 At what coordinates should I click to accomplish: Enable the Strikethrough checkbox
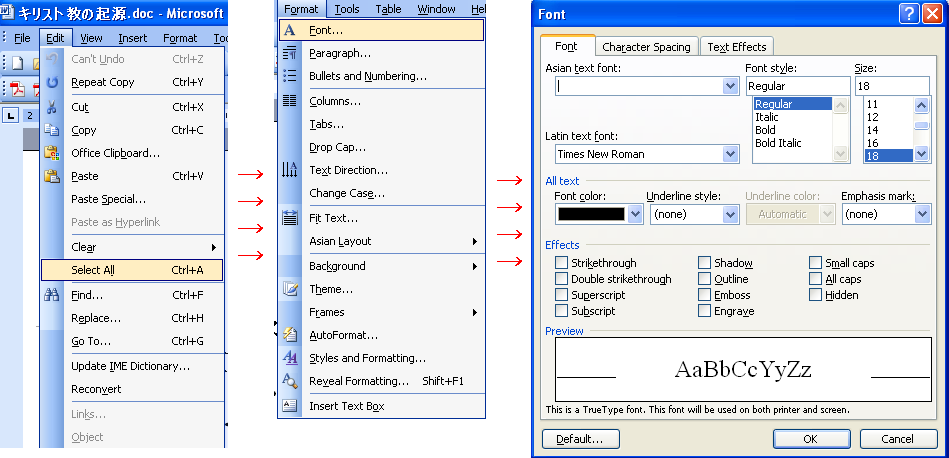(561, 263)
